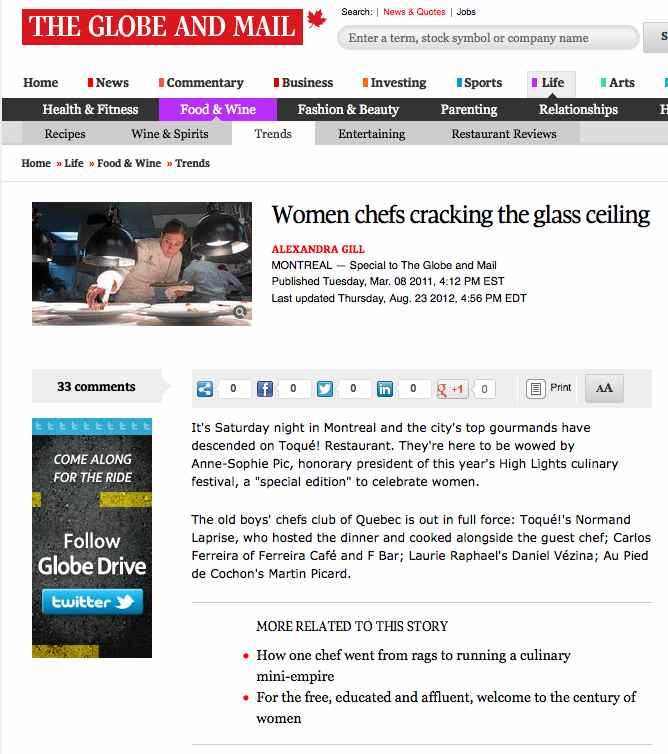Click the 'Published Tuesday, Mar. 08 2011' line
This screenshot has height=754, width=668.
coord(388,281)
